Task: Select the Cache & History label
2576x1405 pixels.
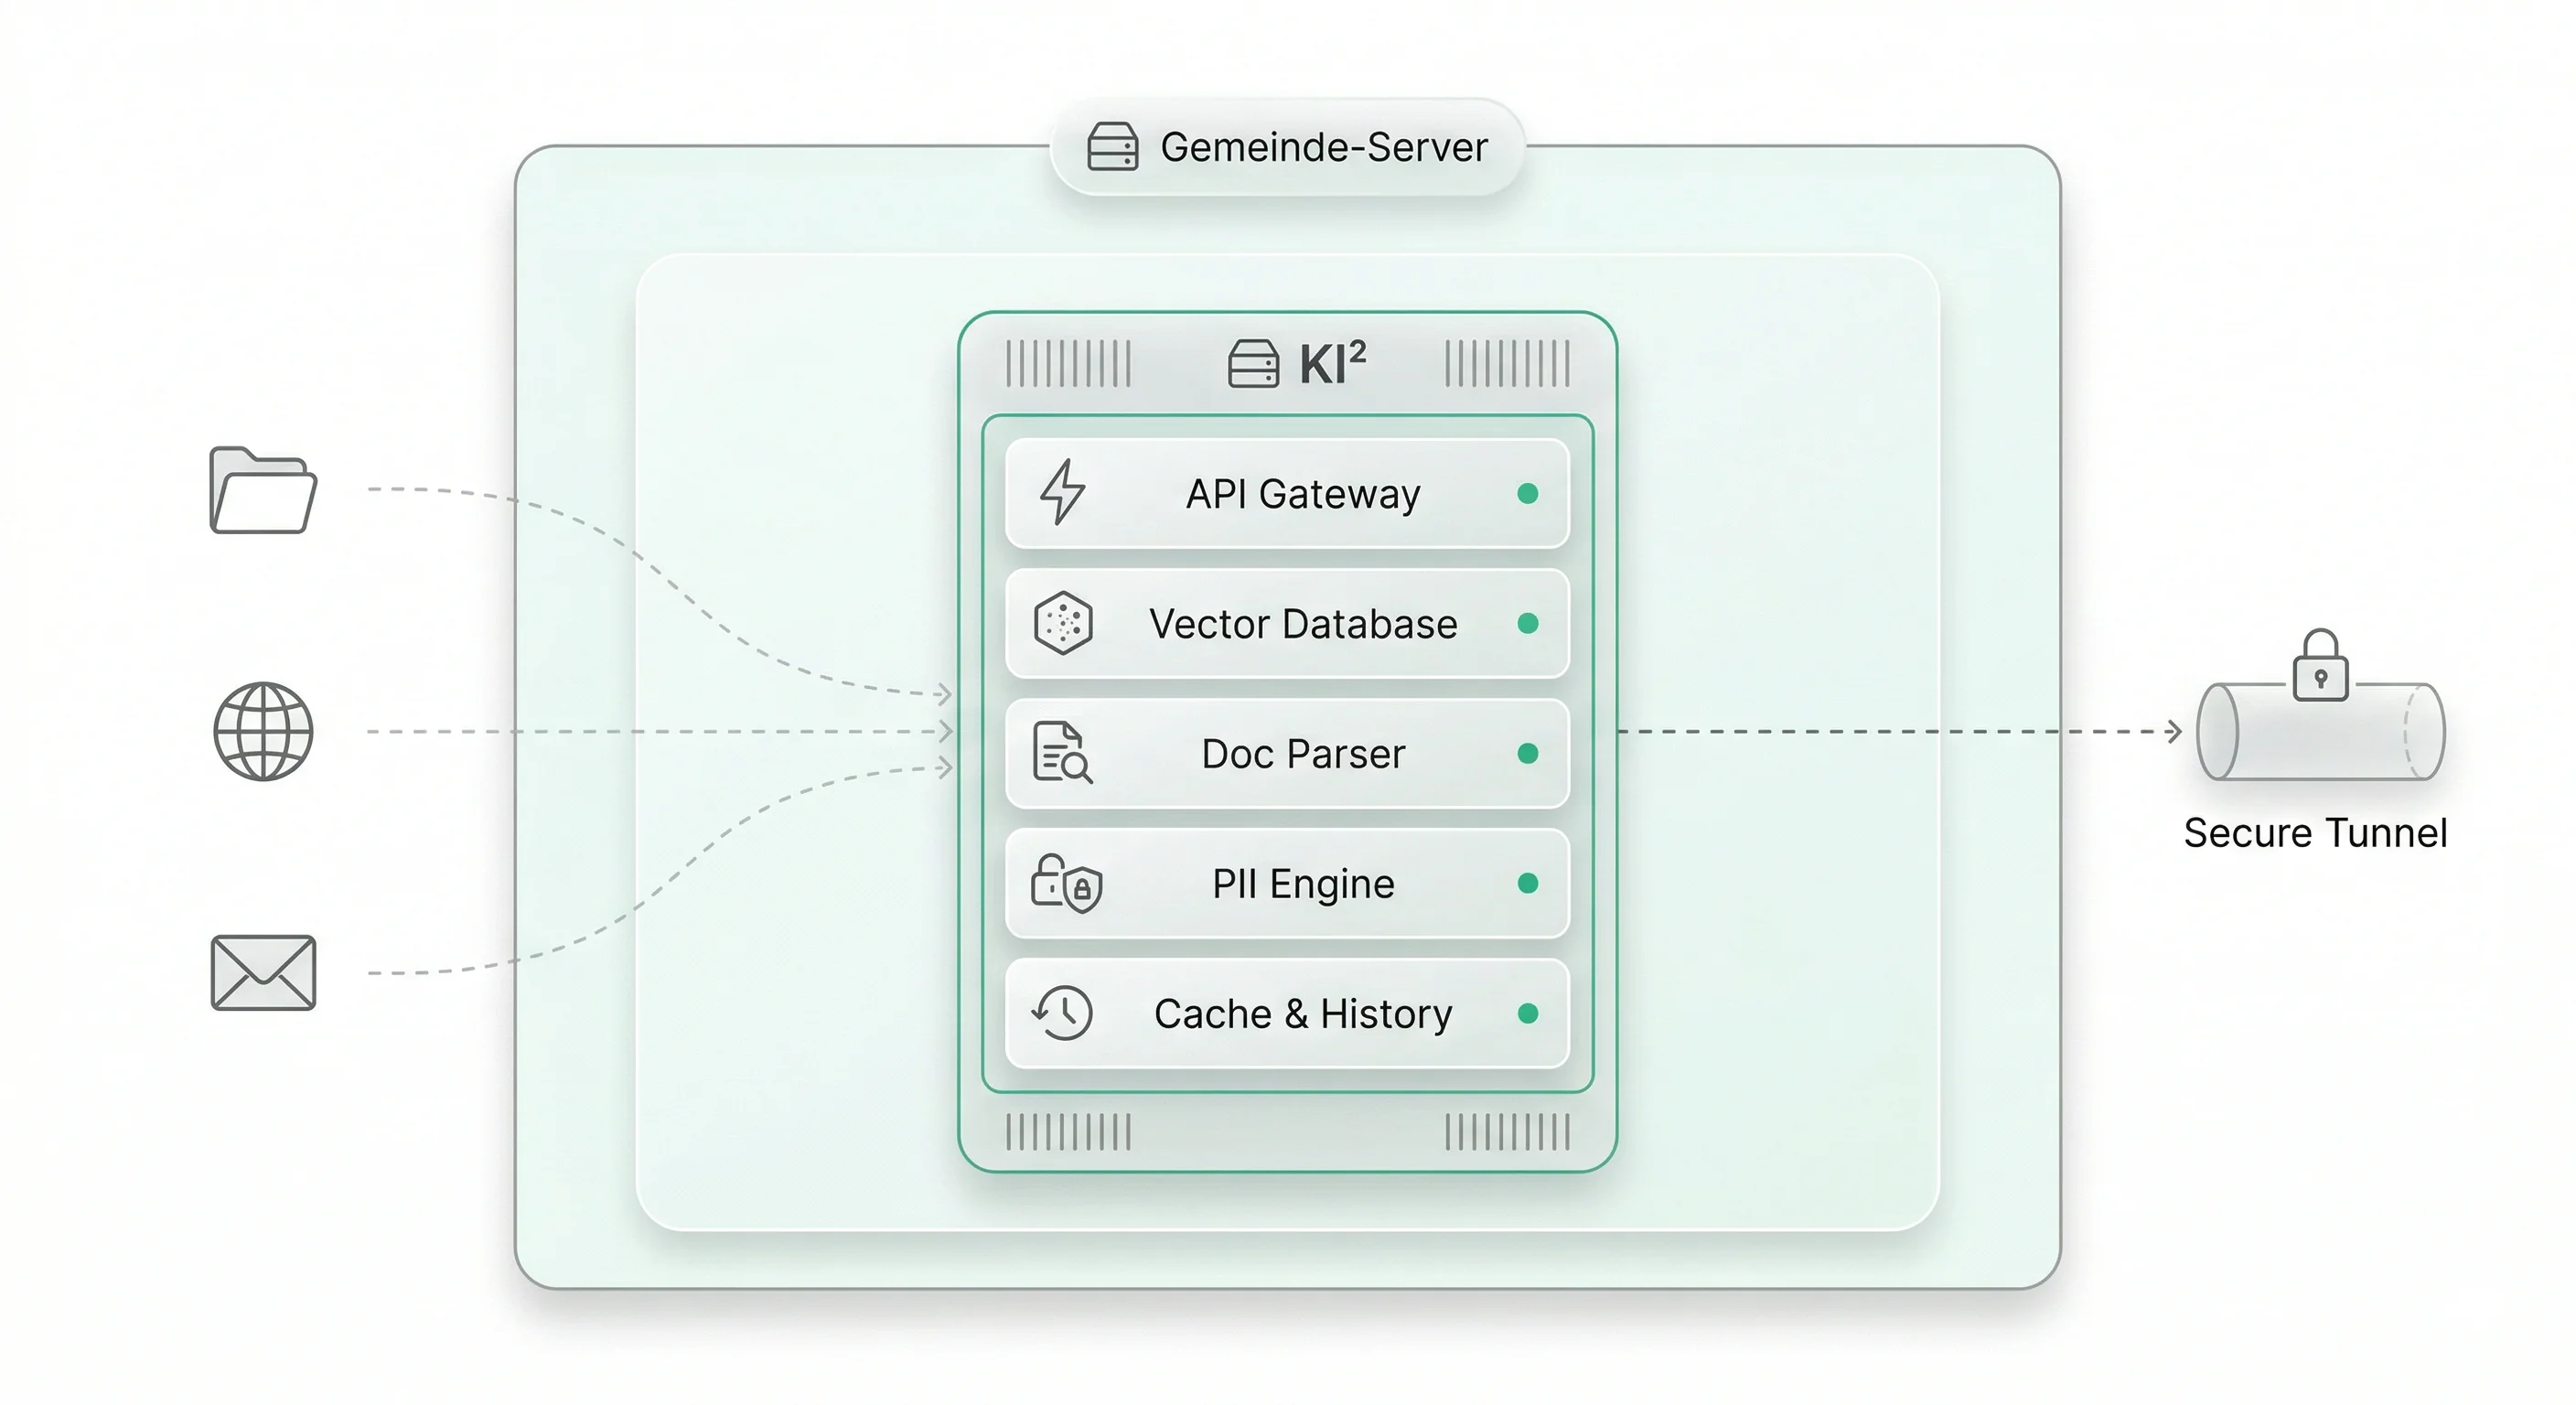Action: (x=1302, y=1014)
